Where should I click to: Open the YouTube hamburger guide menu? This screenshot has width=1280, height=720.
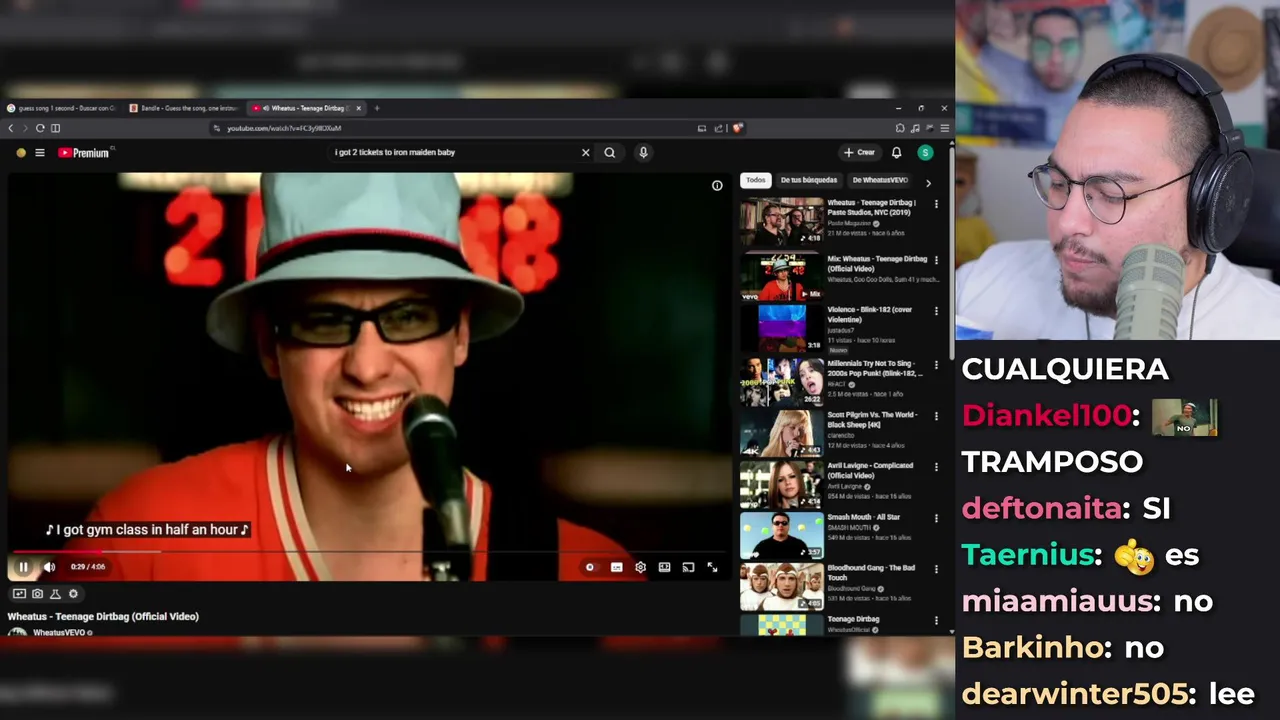click(40, 153)
